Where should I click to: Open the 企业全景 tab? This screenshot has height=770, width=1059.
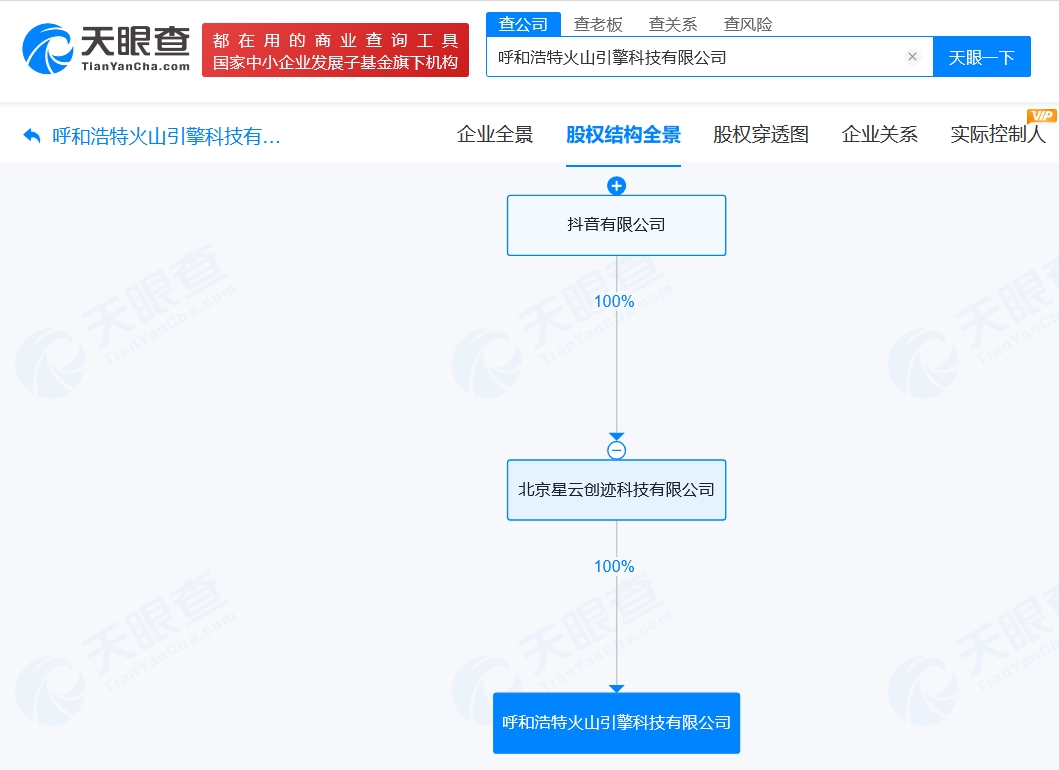click(x=495, y=135)
